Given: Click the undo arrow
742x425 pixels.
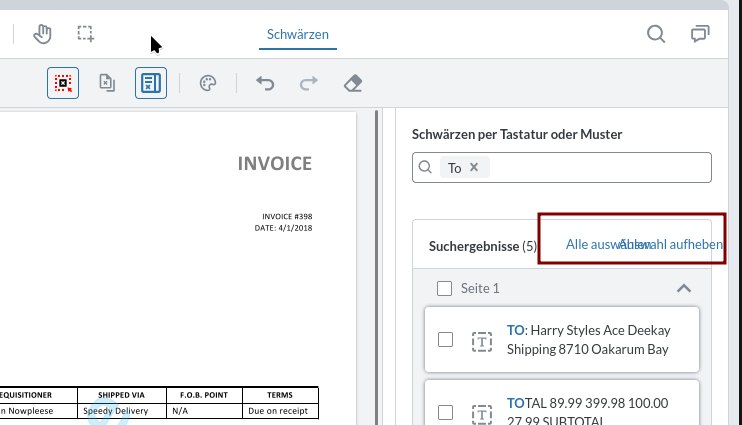Looking at the screenshot, I should (265, 83).
